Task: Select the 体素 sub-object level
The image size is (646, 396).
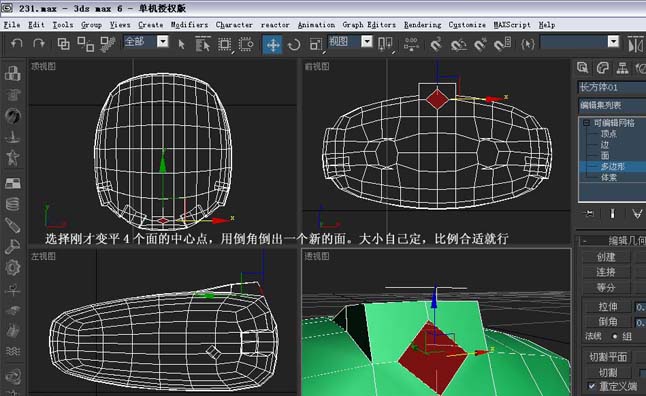Action: (609, 178)
